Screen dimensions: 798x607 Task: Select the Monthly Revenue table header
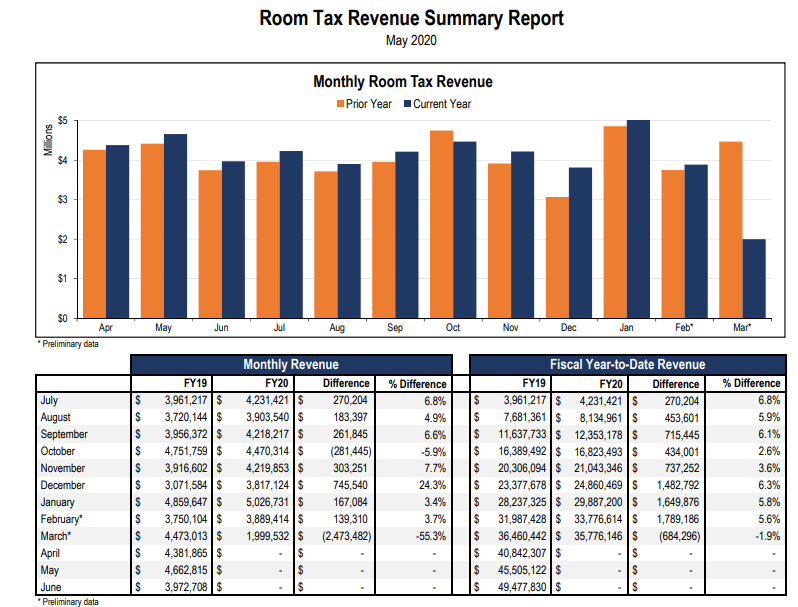(291, 365)
